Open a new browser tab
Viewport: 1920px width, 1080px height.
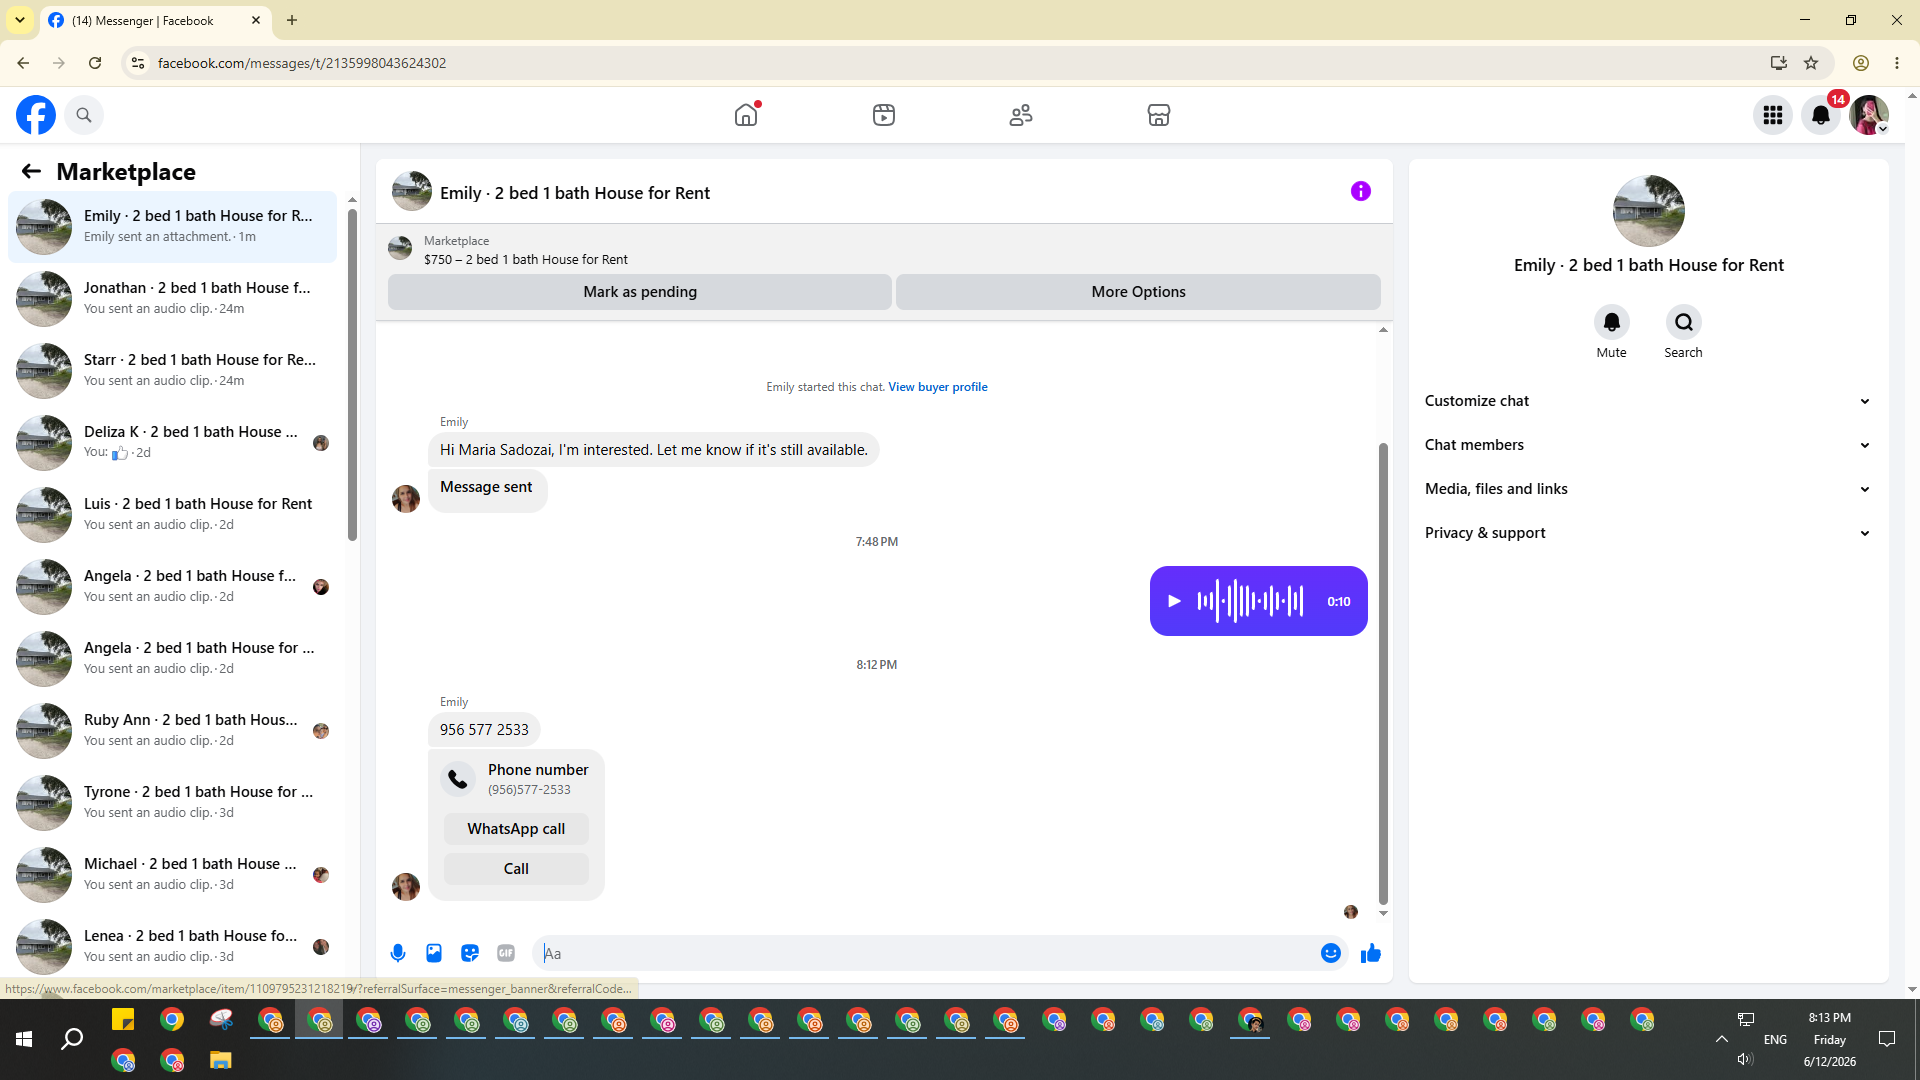[292, 20]
